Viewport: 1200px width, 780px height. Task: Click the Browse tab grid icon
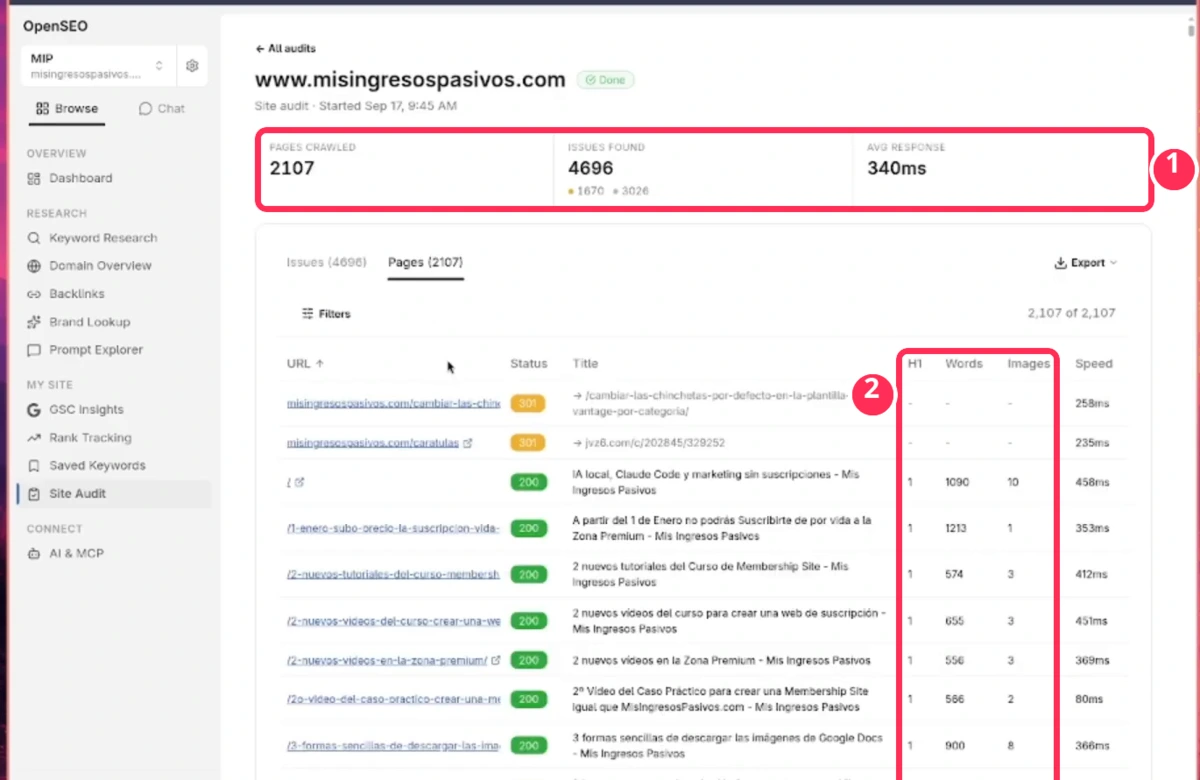coord(42,108)
